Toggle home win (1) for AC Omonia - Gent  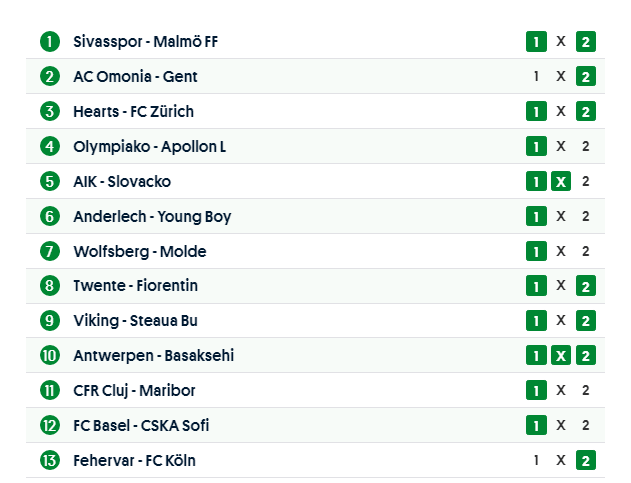(536, 77)
